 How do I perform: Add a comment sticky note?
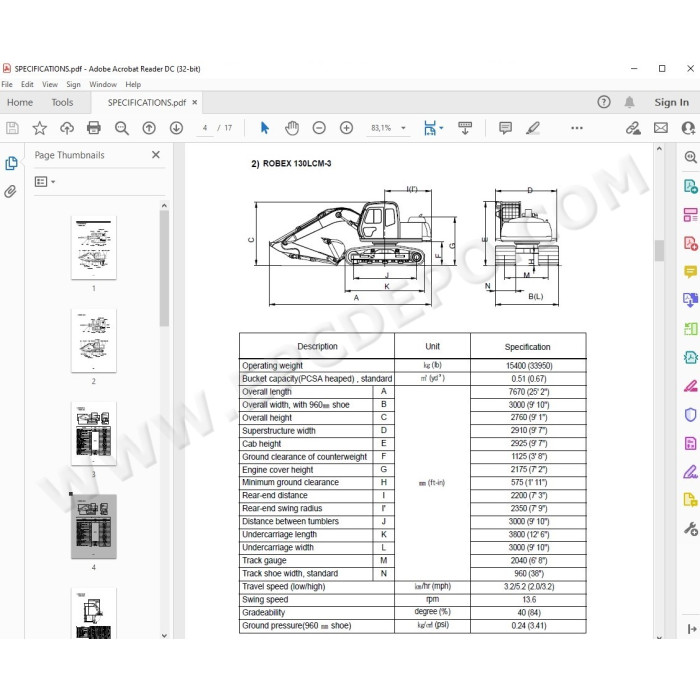505,128
